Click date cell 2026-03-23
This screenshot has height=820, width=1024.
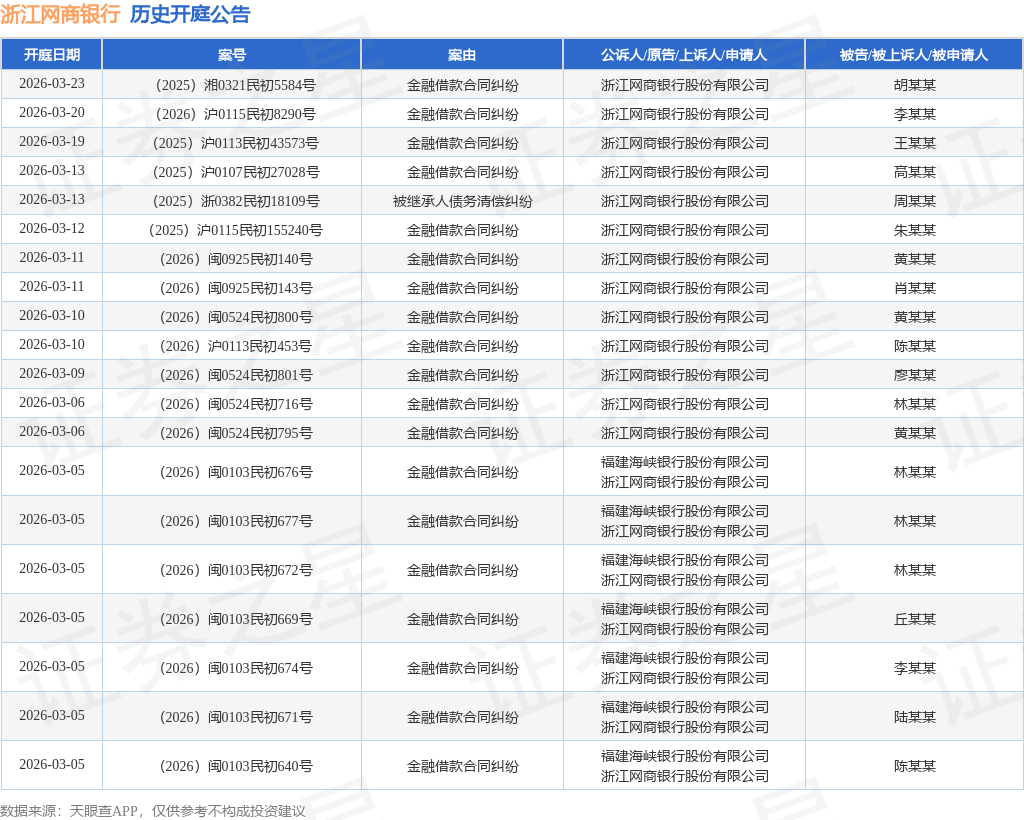click(x=52, y=84)
